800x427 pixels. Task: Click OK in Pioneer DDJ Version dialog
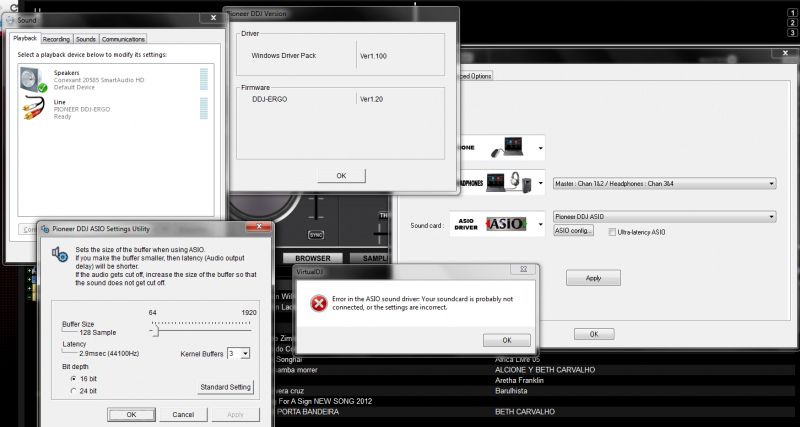coord(341,175)
